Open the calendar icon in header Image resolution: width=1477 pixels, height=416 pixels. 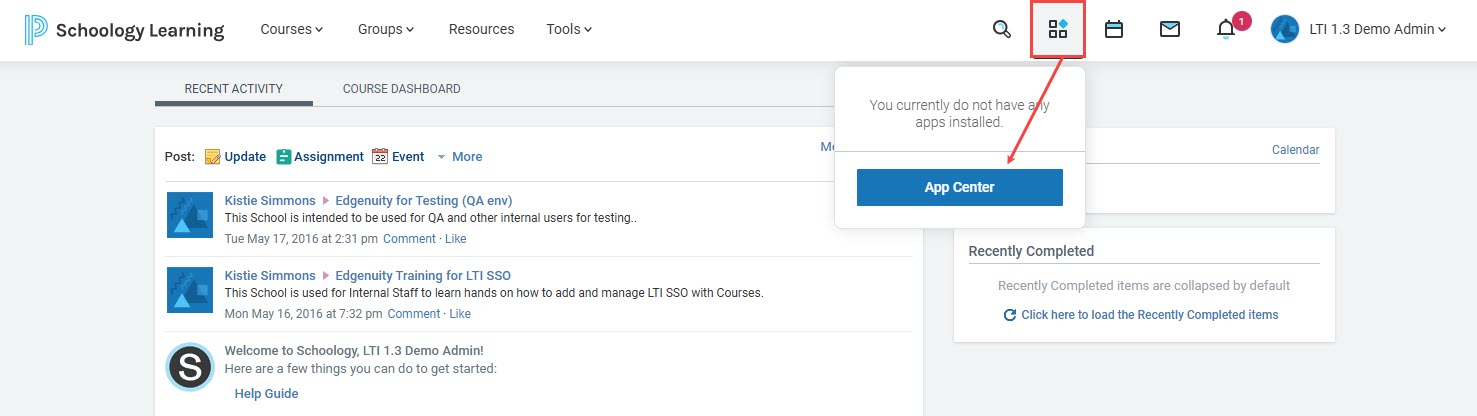click(1114, 30)
